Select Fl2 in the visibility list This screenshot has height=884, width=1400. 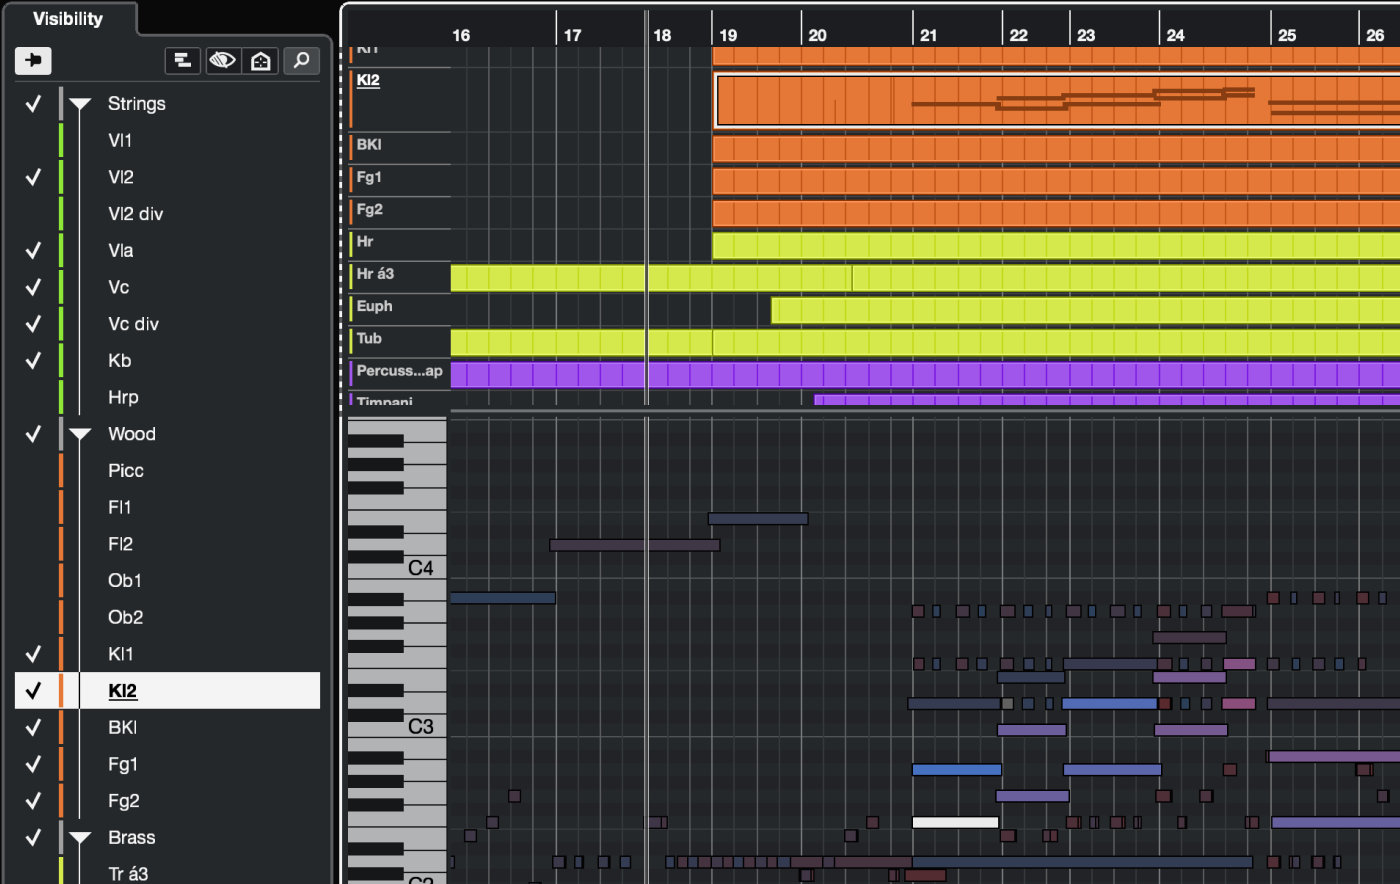120,544
